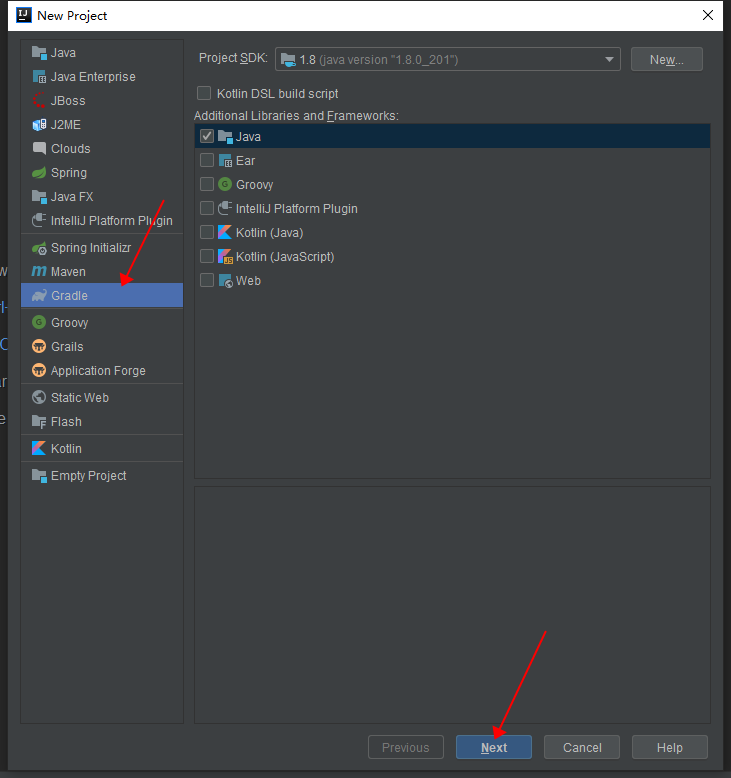Check the Ear framework checkbox
The image size is (731, 778).
[x=207, y=160]
